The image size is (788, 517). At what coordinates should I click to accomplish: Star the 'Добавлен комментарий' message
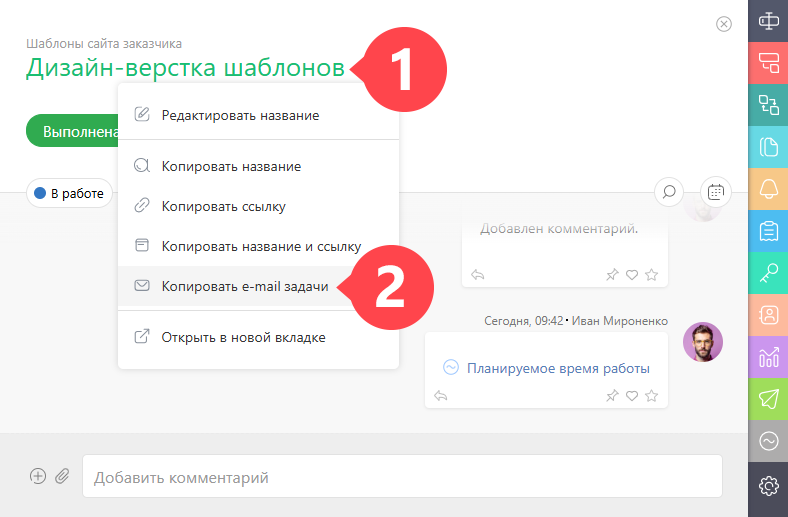[x=651, y=274]
